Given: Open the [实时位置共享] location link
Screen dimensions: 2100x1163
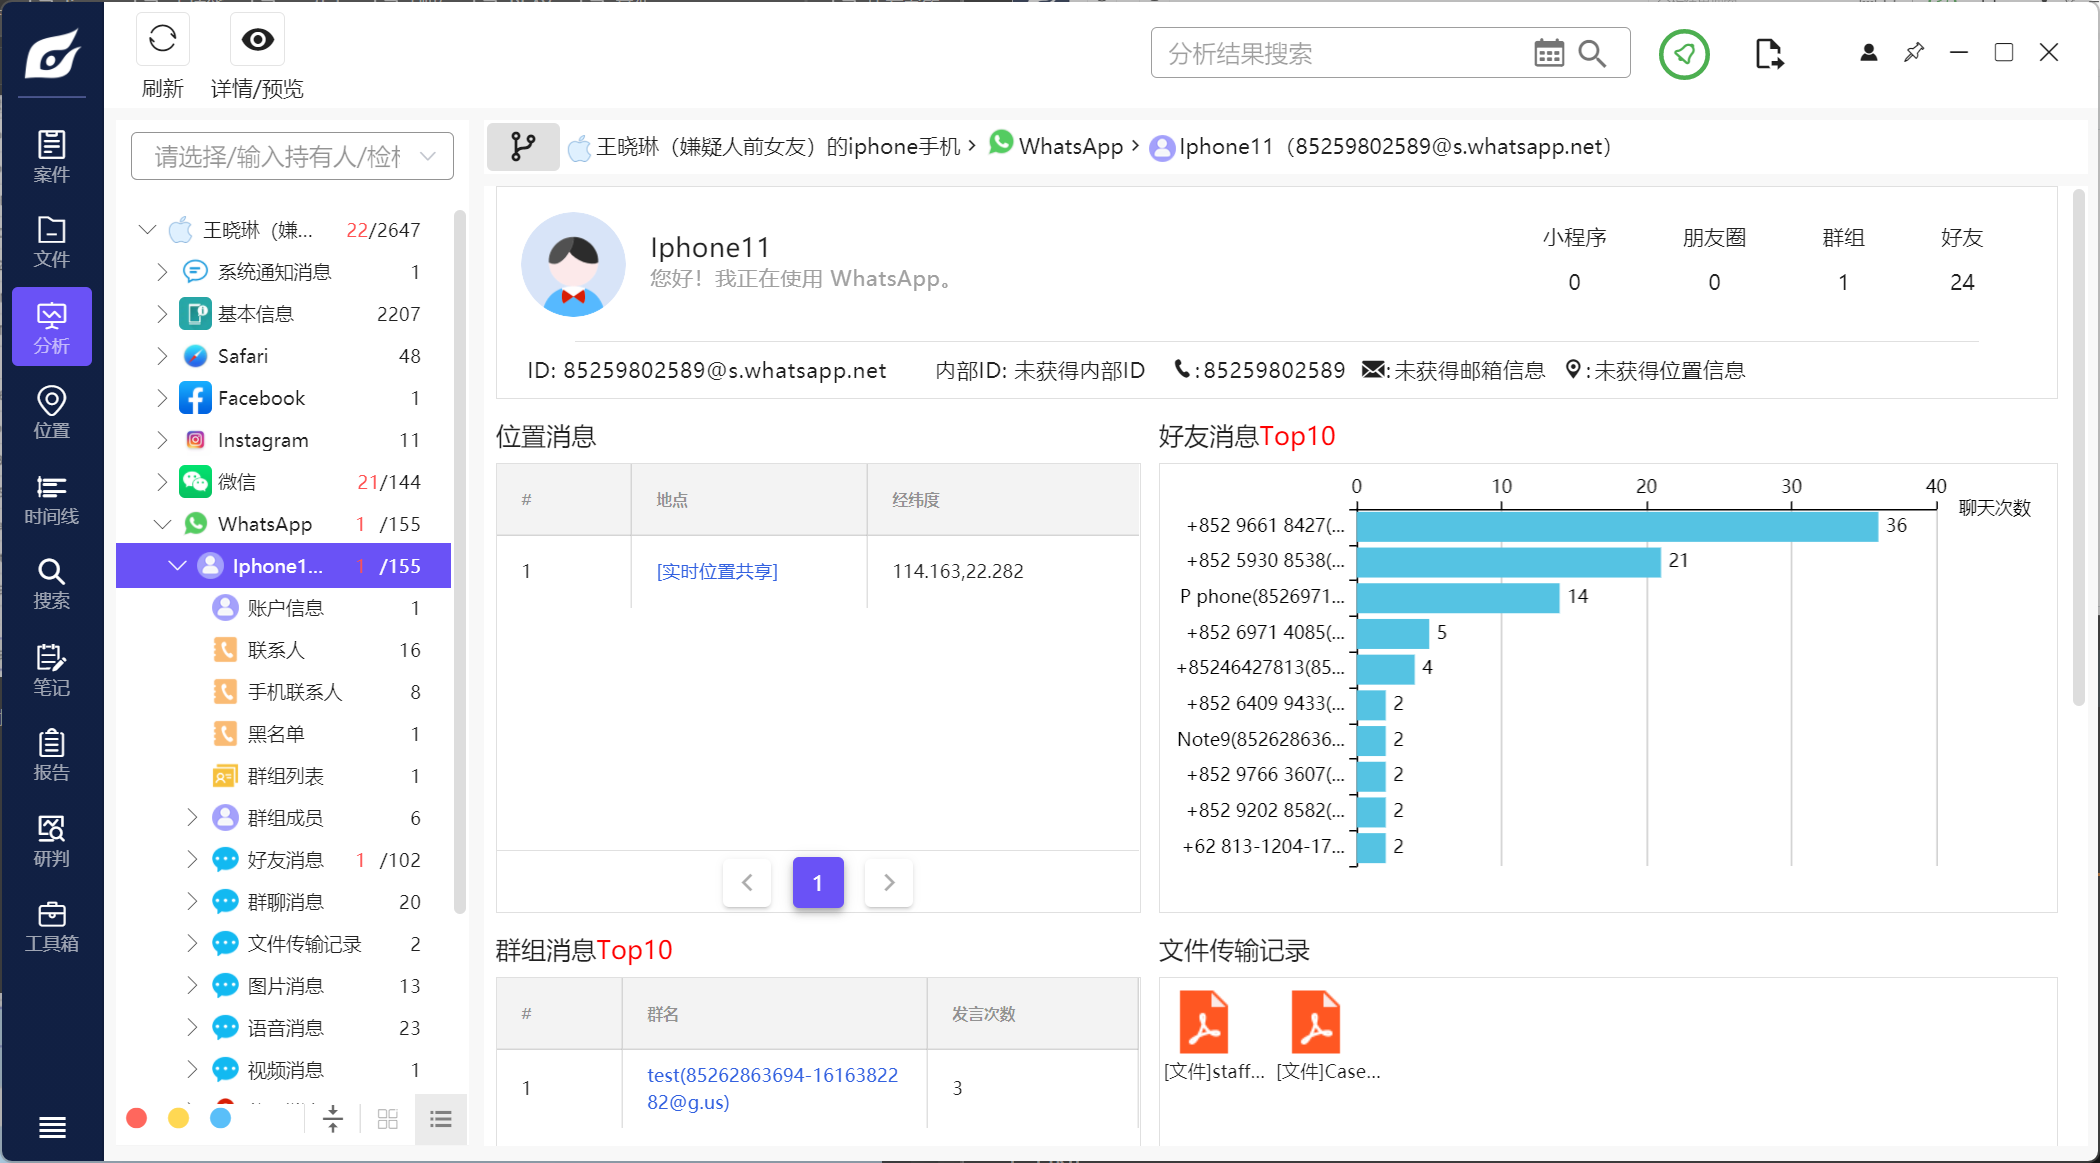Looking at the screenshot, I should pos(716,571).
